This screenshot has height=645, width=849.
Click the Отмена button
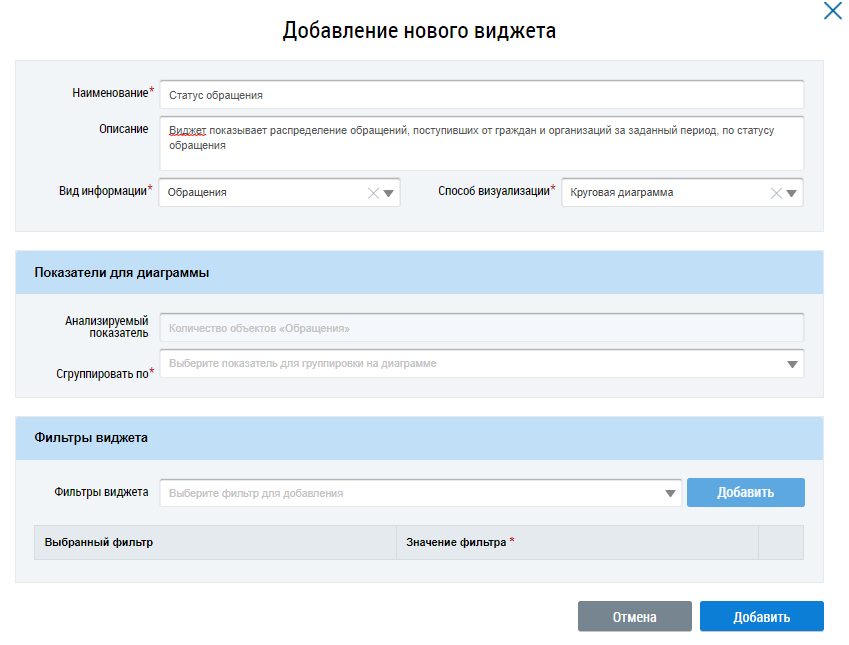tap(634, 617)
